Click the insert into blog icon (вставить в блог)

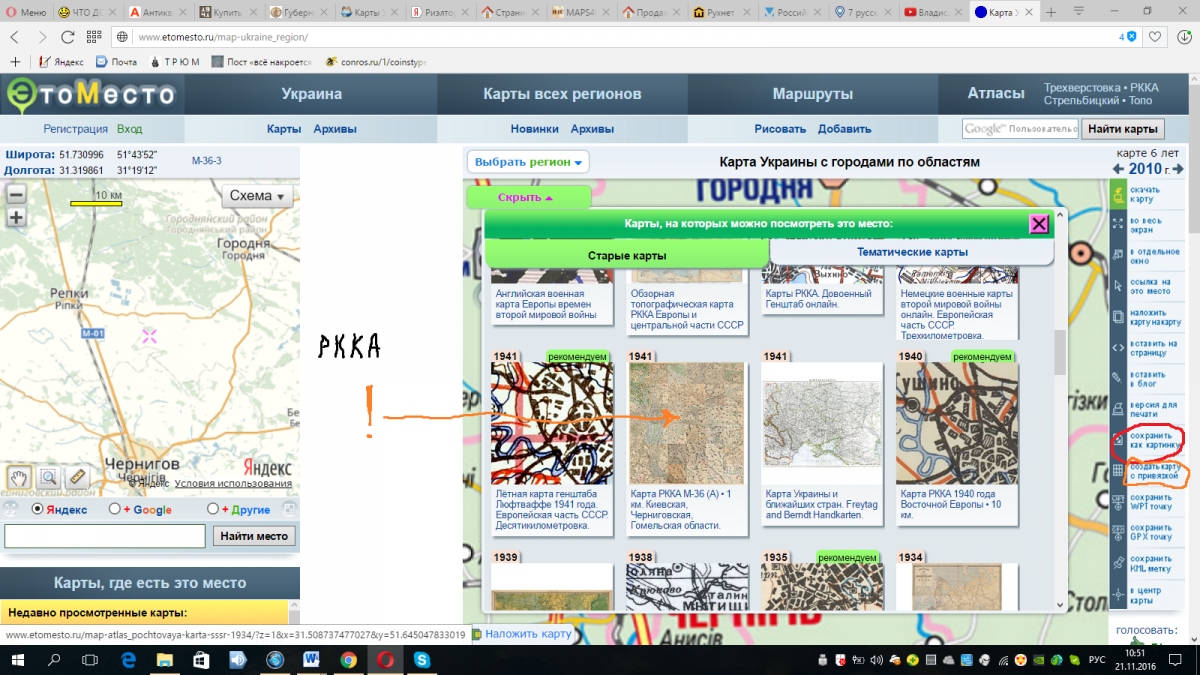(x=1118, y=377)
